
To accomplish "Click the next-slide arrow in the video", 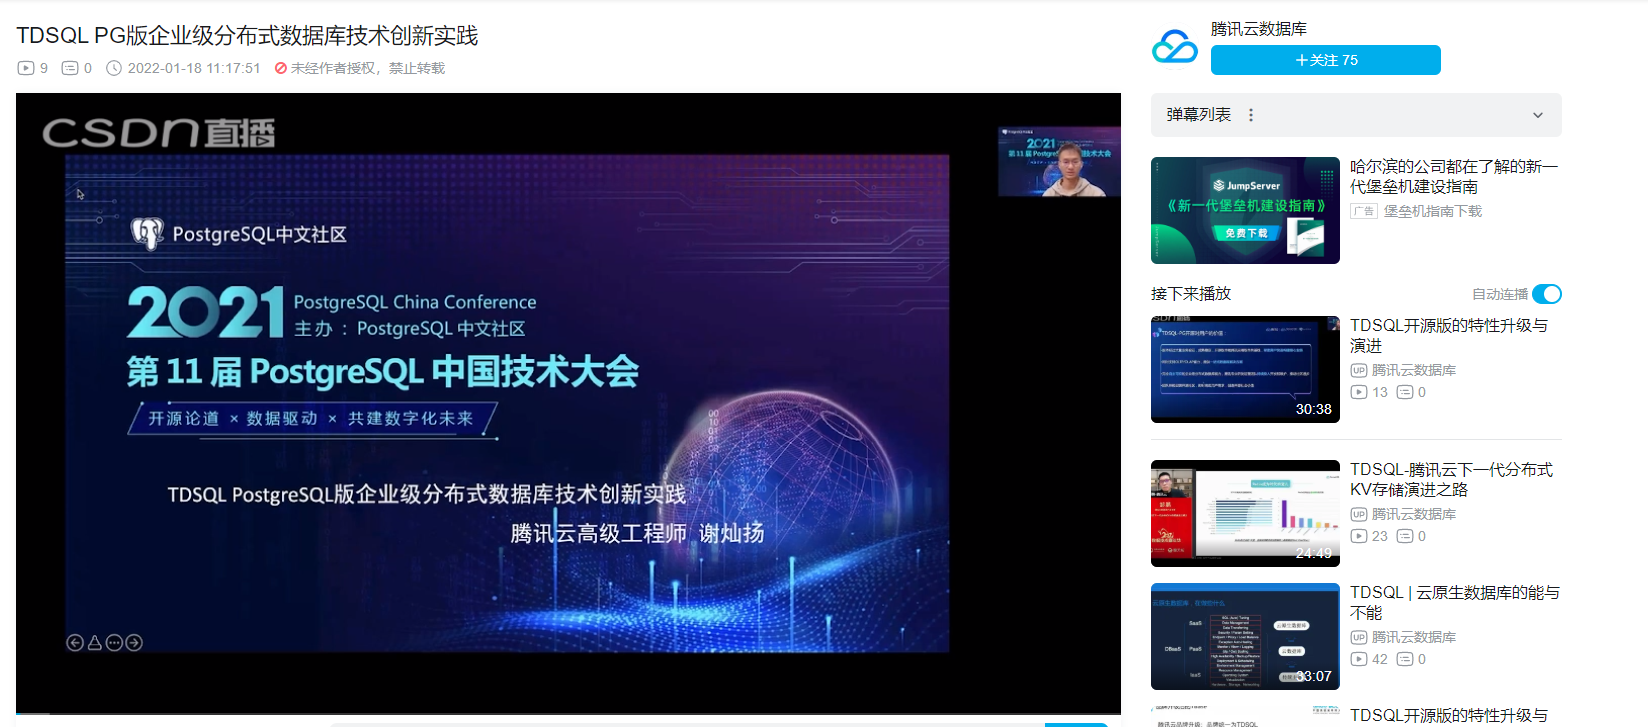I will point(134,643).
